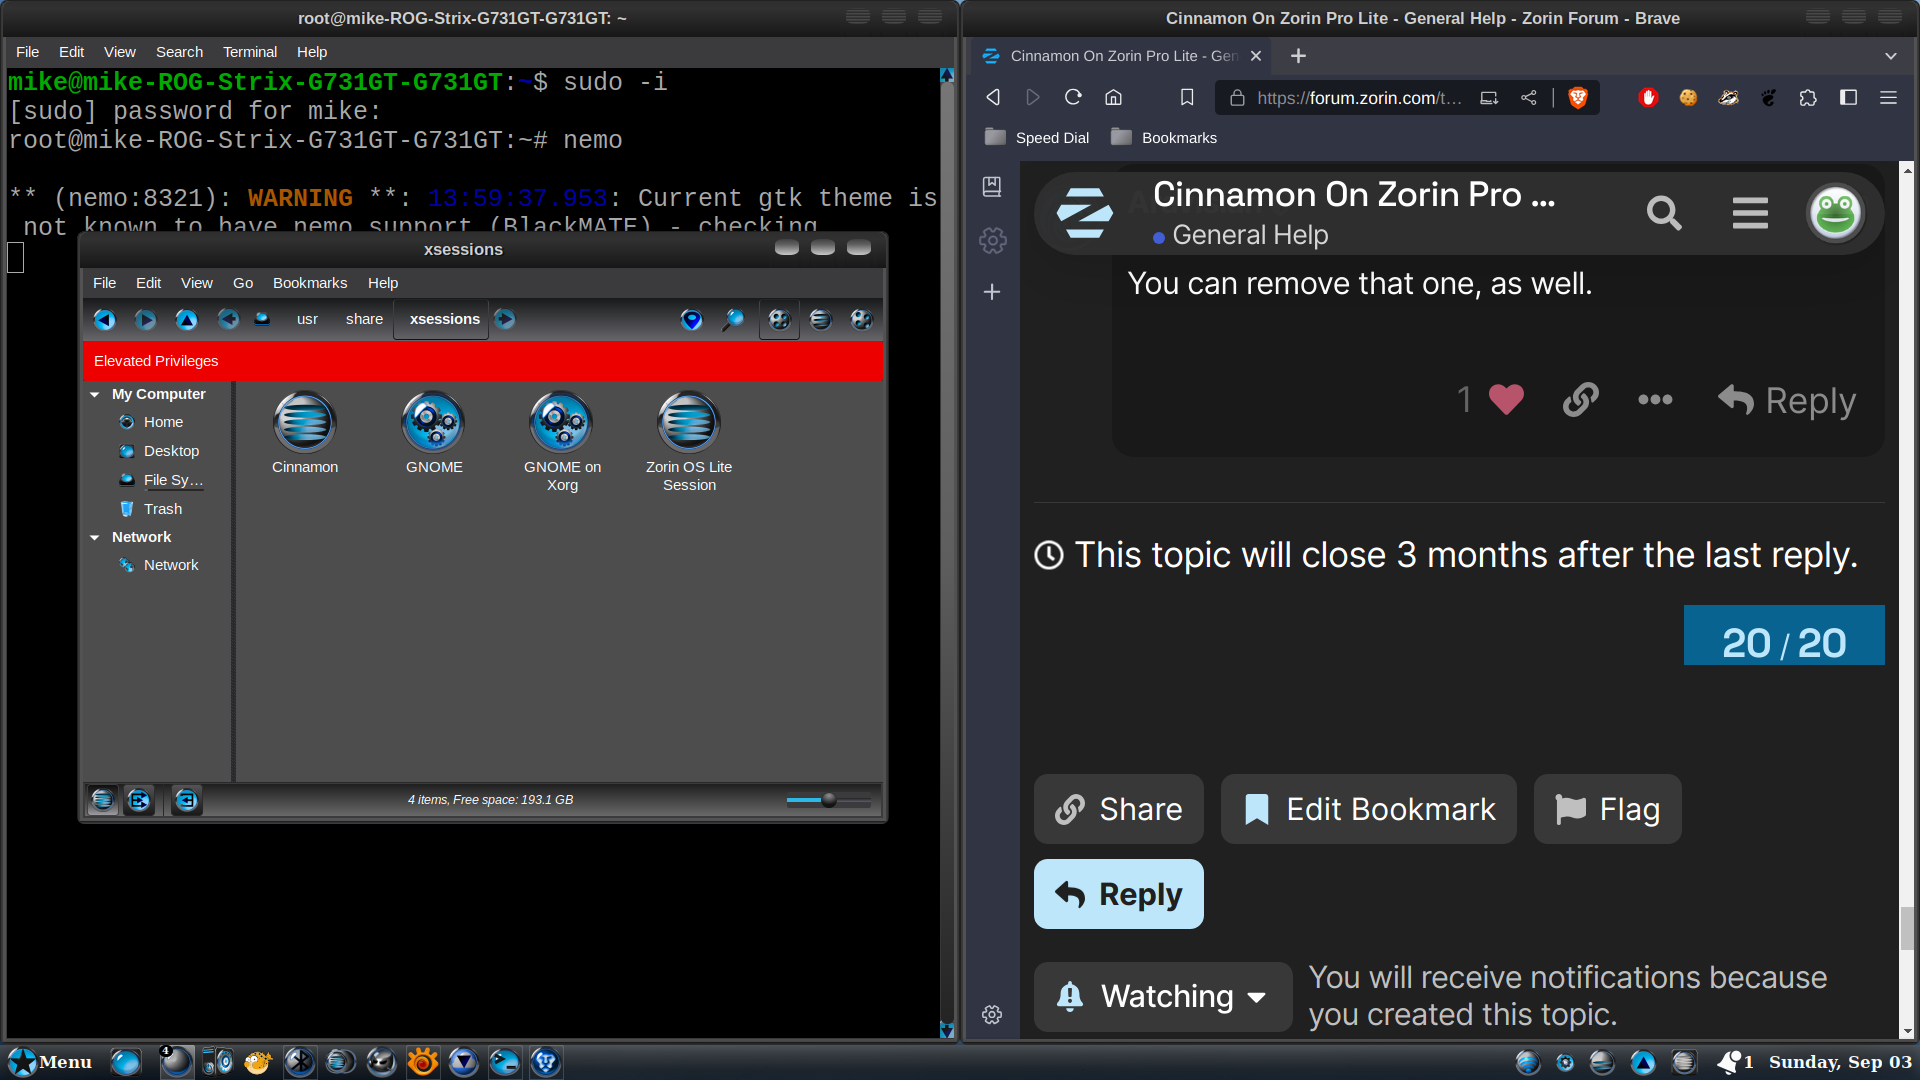Toggle the Brave sidebar panel
Image resolution: width=1920 pixels, height=1080 pixels.
point(1848,97)
